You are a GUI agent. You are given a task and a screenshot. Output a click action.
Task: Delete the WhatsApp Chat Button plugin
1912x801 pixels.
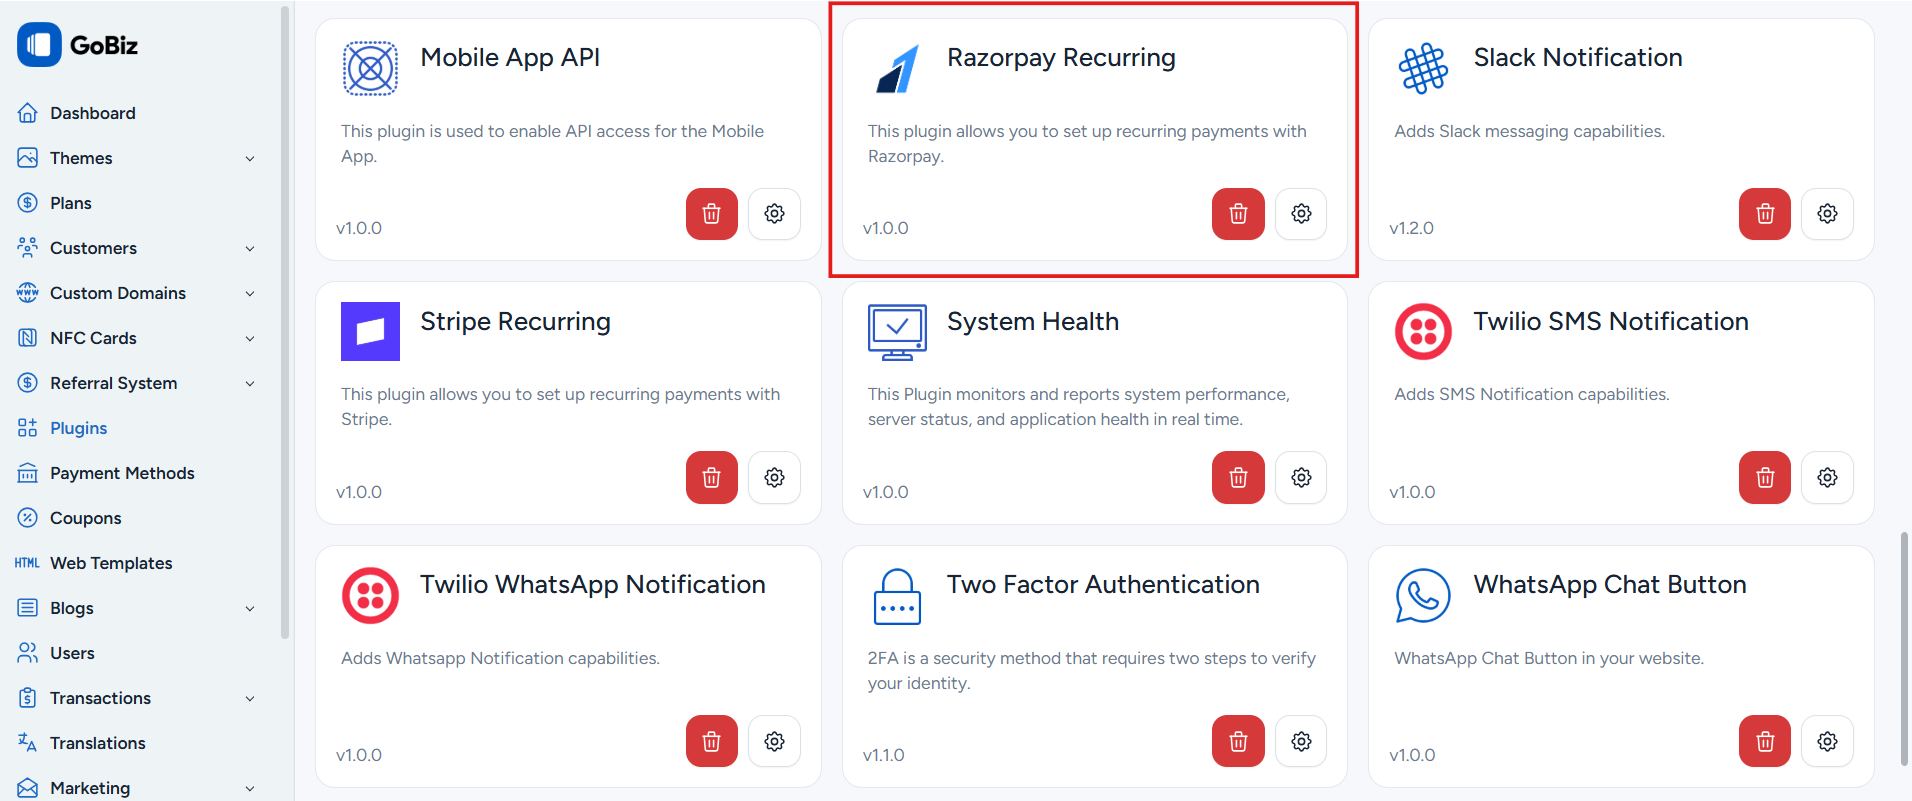tap(1765, 741)
